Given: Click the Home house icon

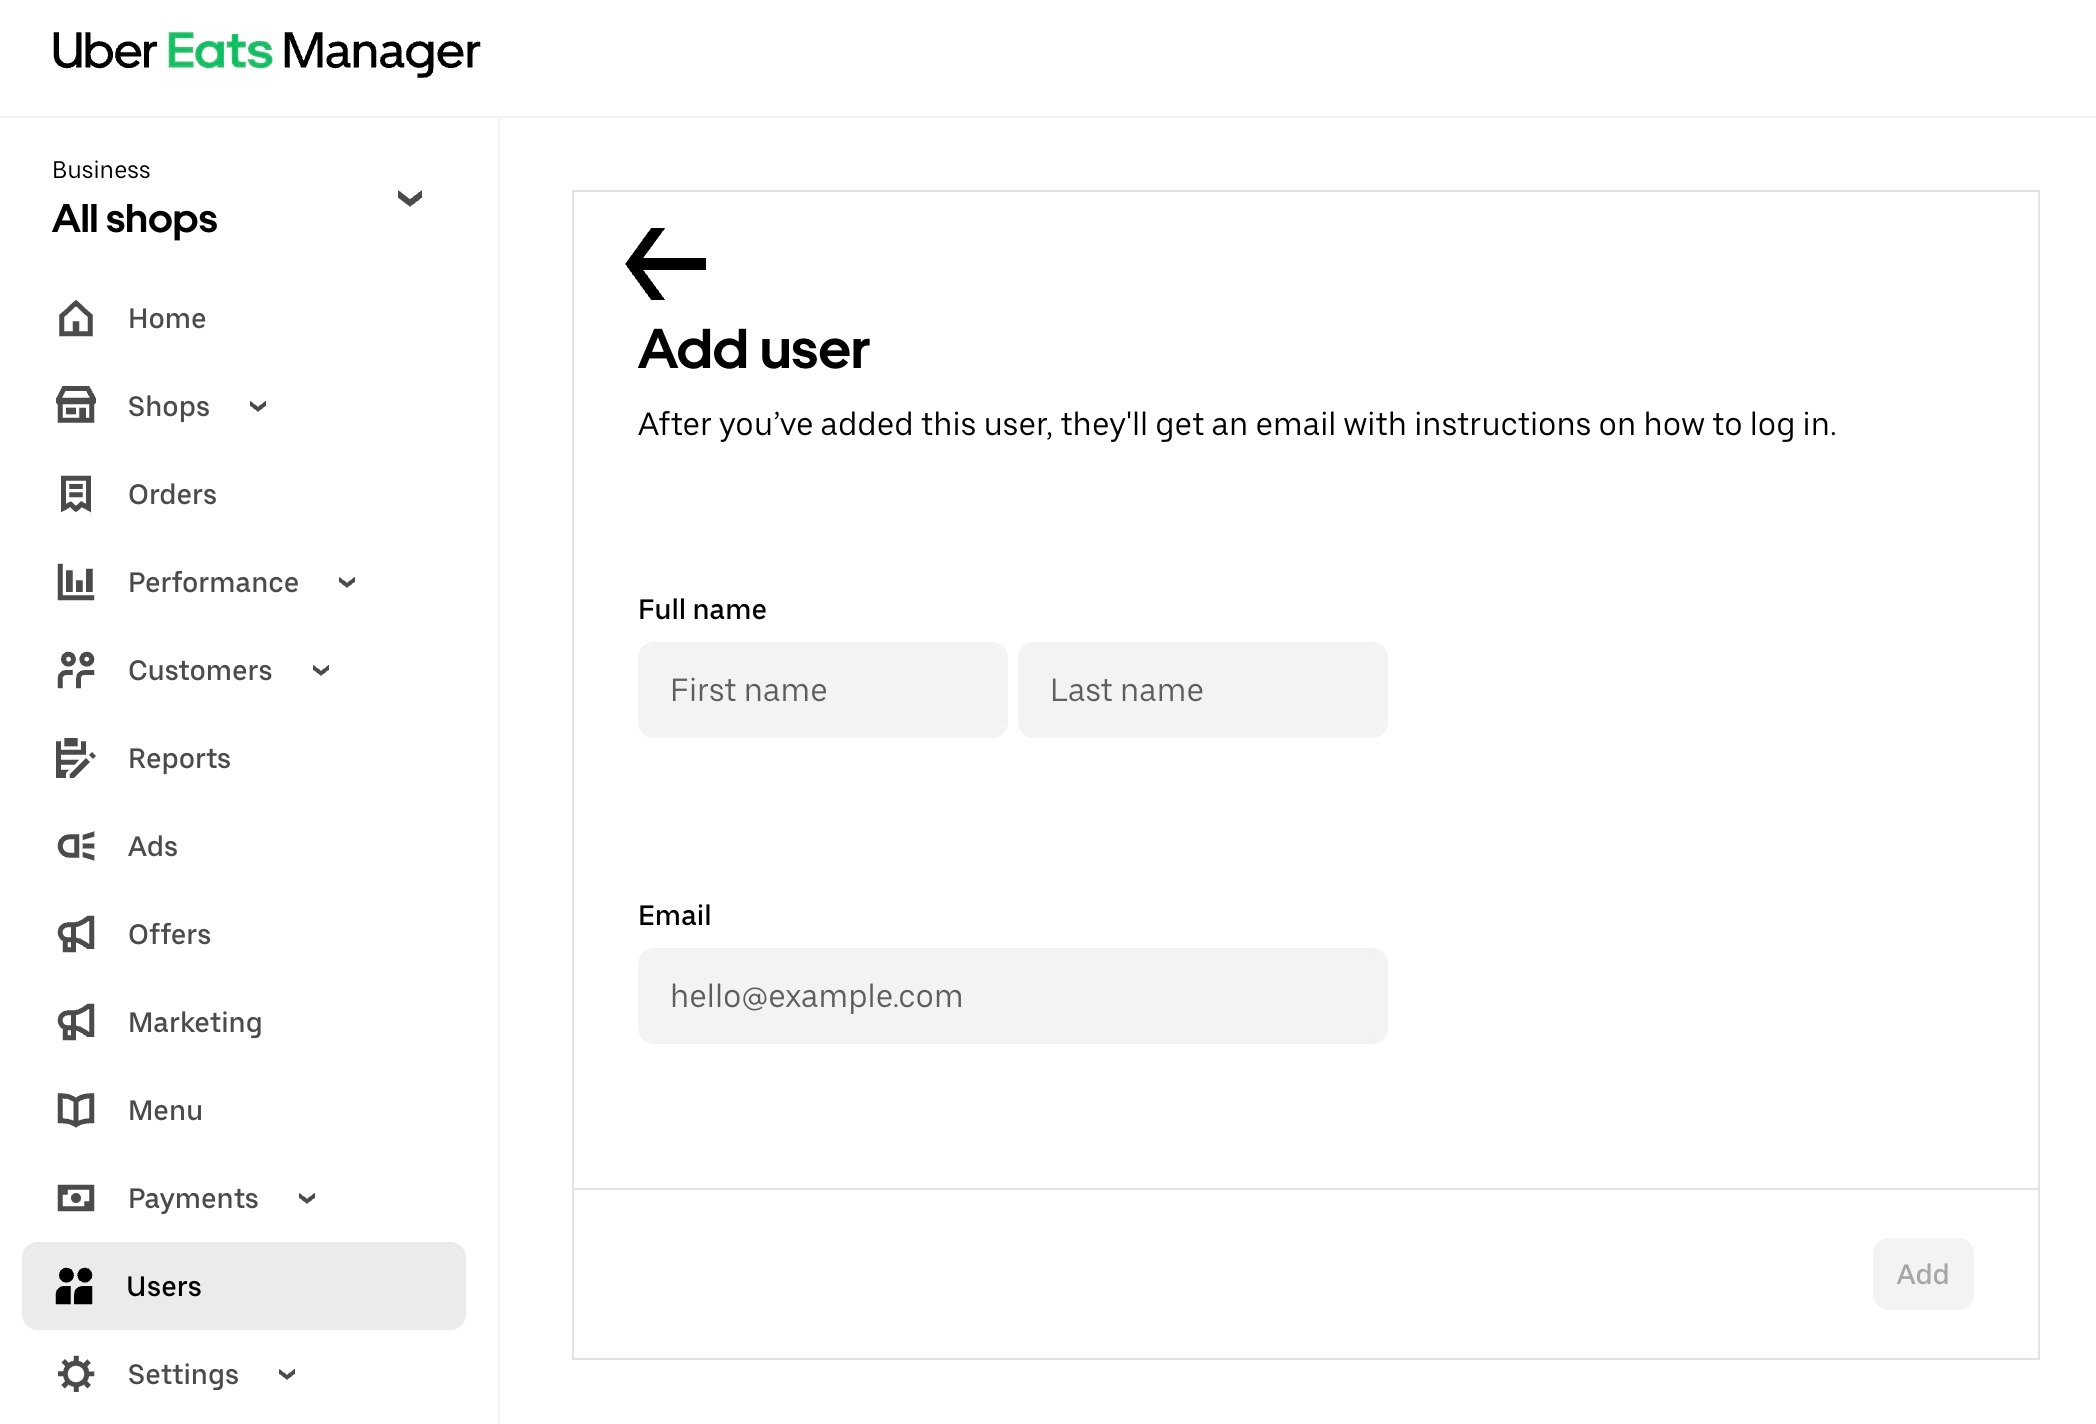Looking at the screenshot, I should (76, 319).
